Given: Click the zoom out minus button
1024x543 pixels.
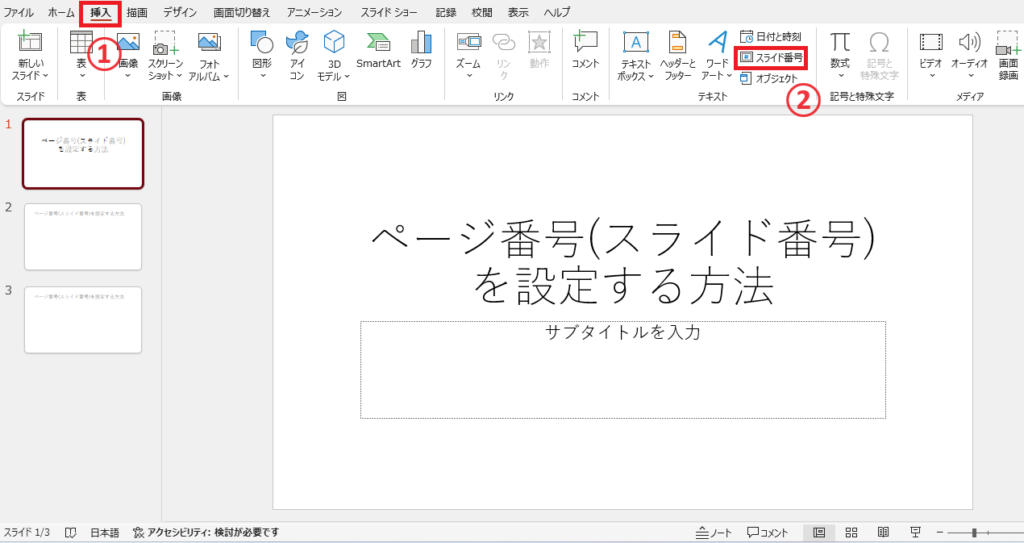Looking at the screenshot, I should [x=940, y=533].
